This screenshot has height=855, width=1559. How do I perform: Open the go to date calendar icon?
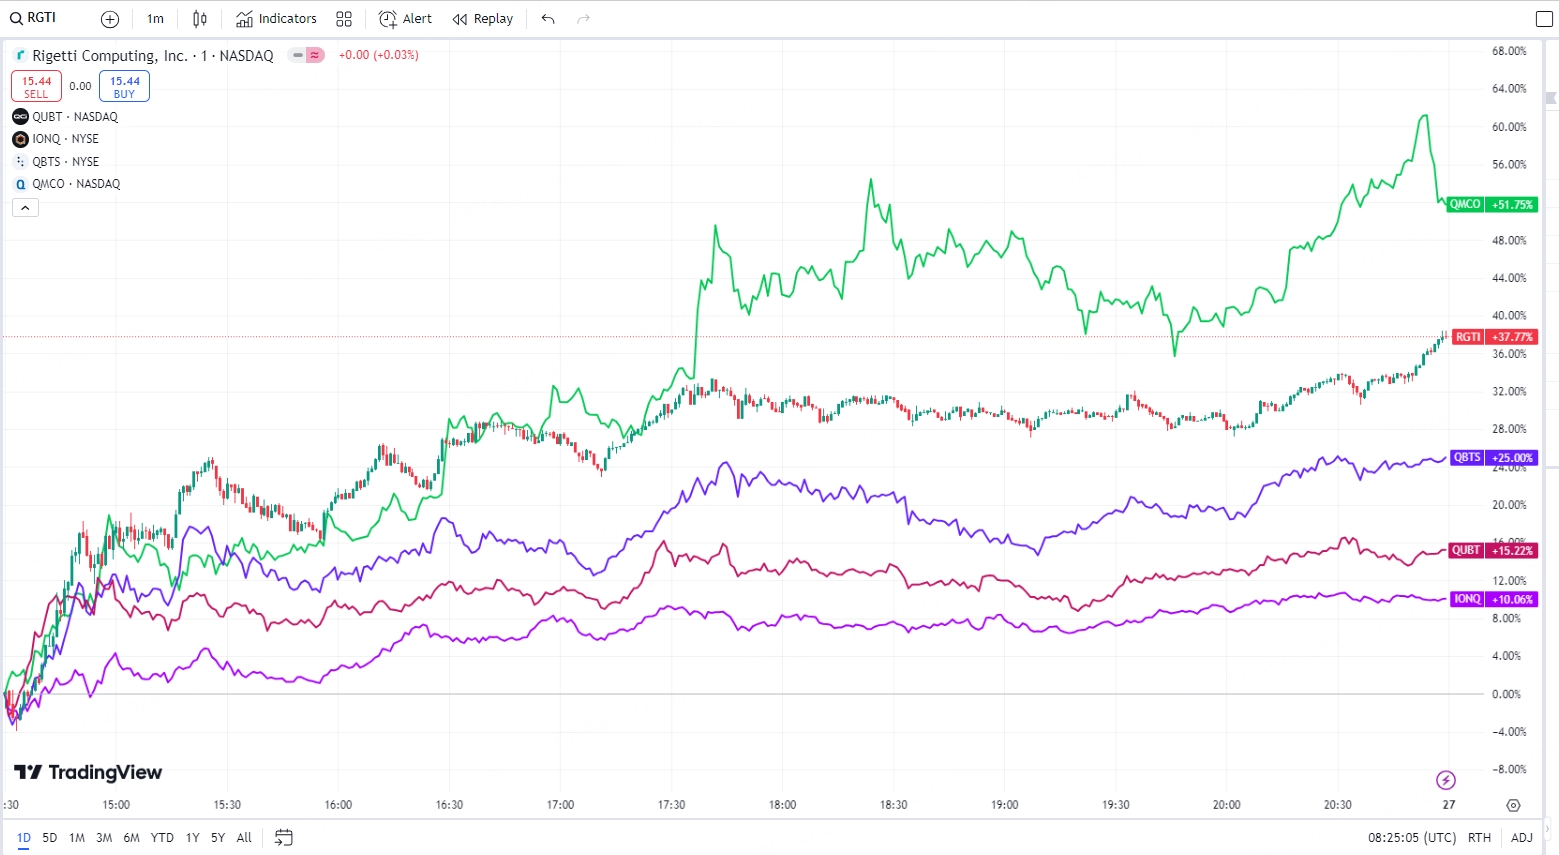tap(284, 837)
